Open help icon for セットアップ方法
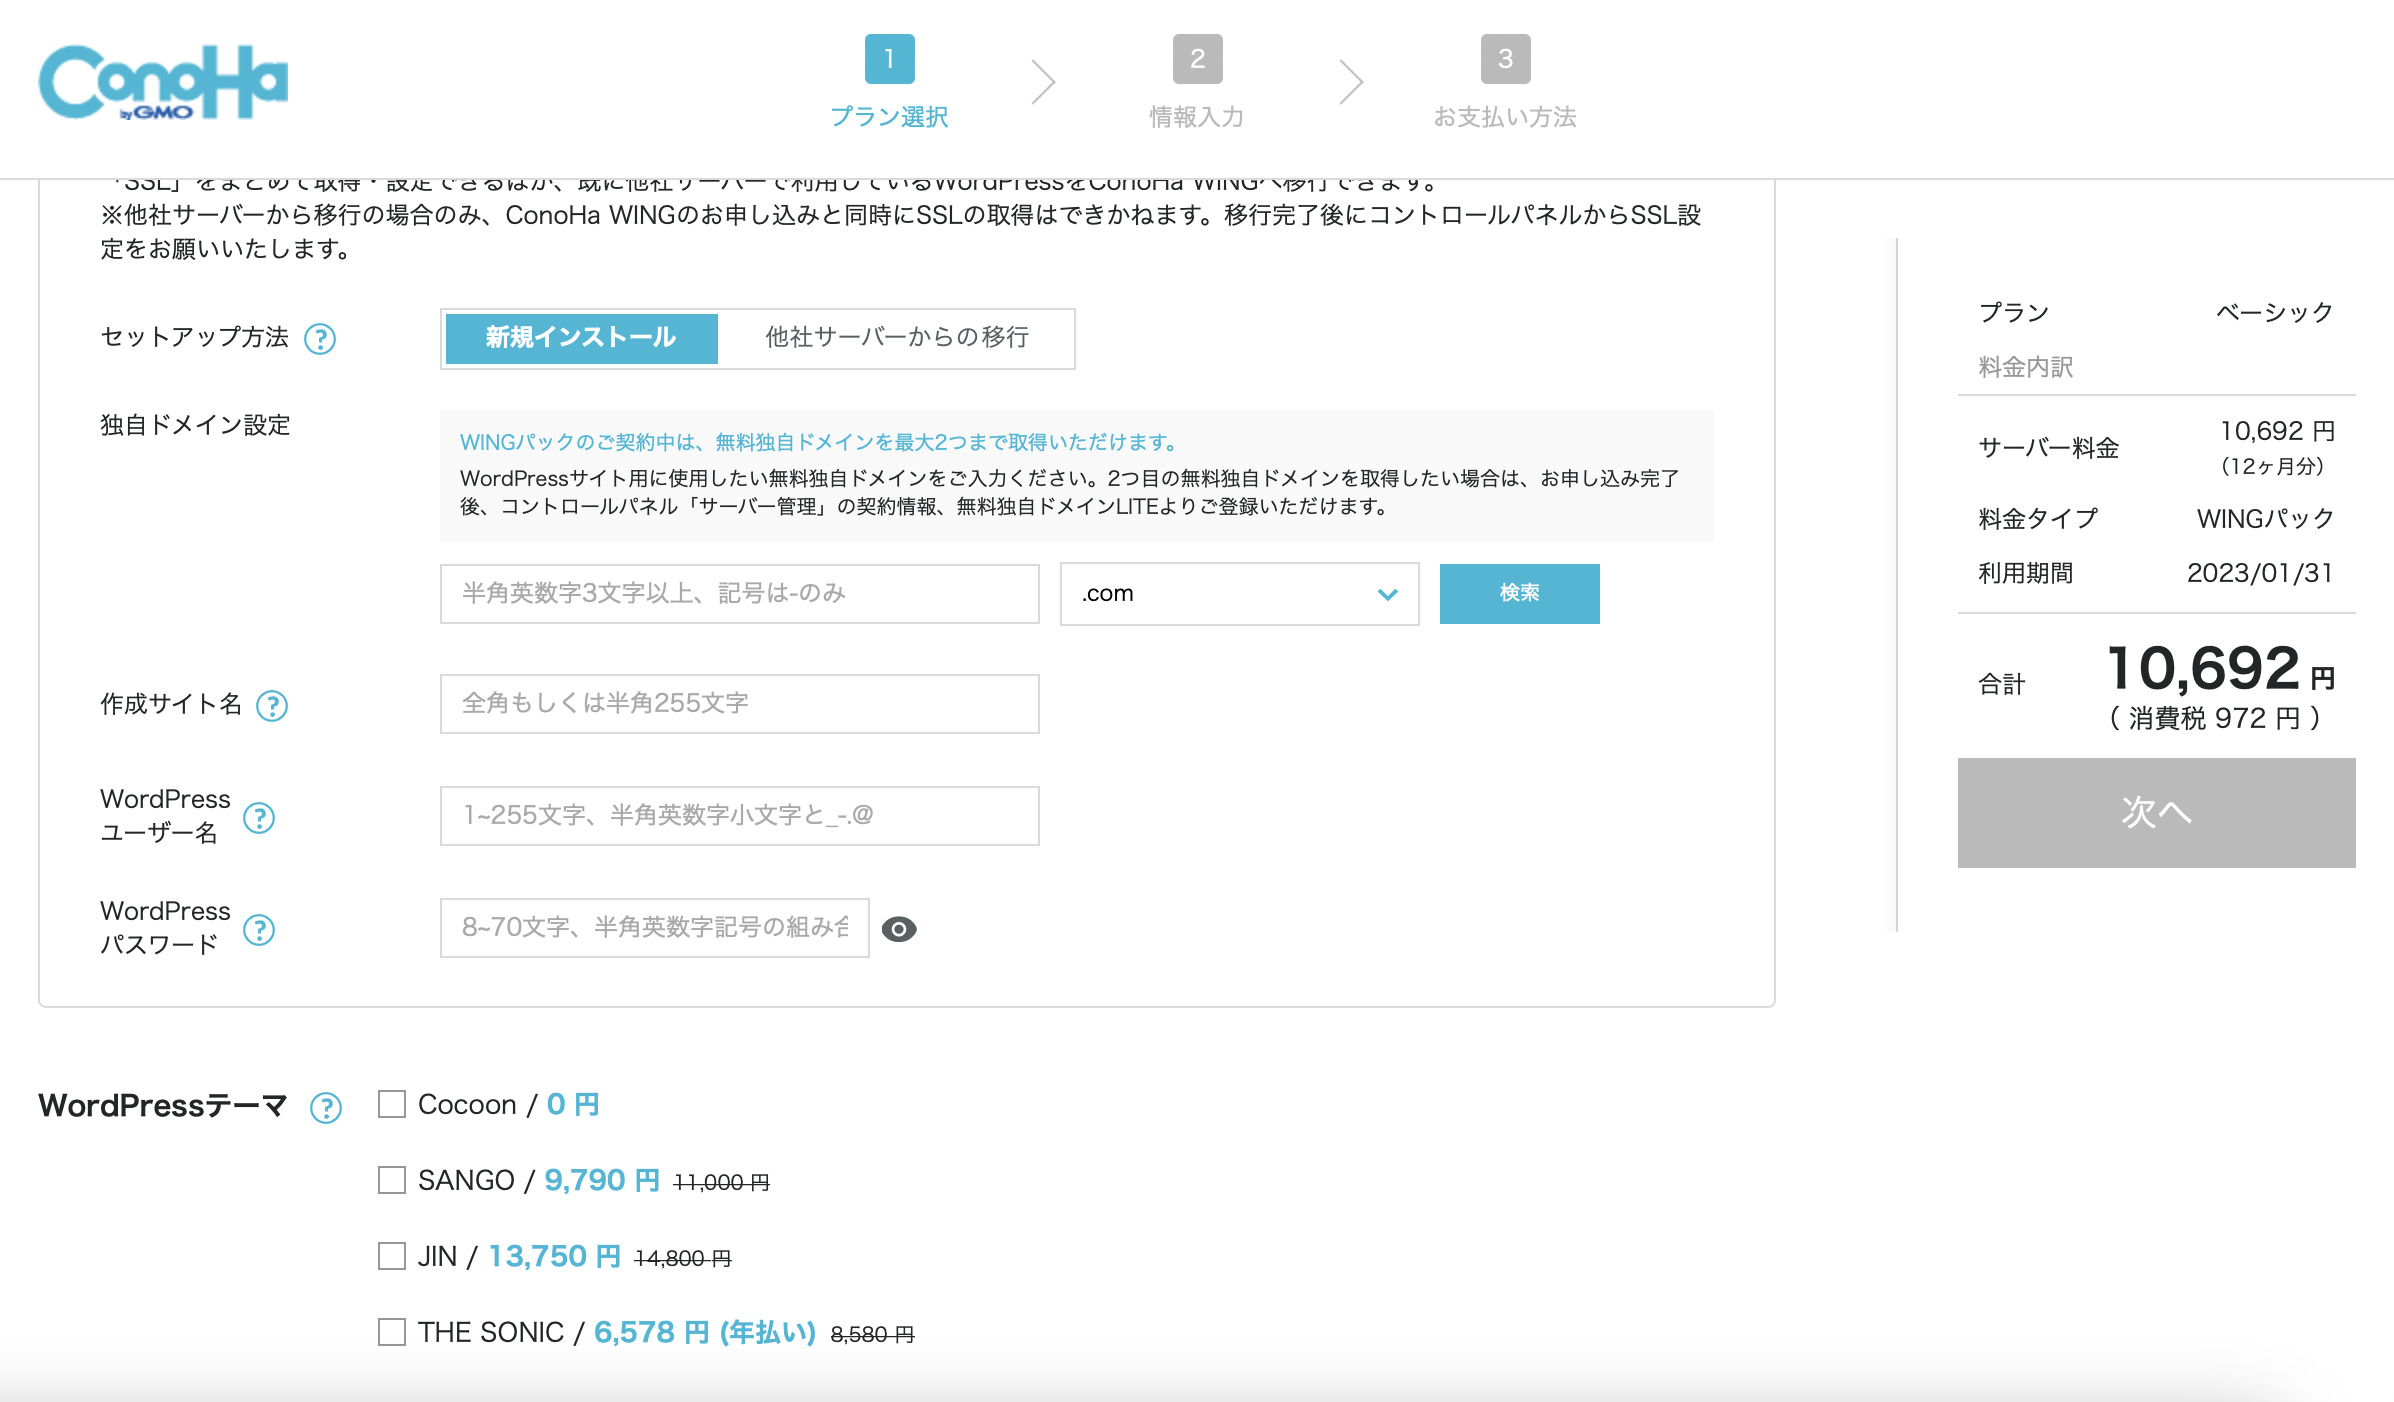2394x1402 pixels. (320, 339)
